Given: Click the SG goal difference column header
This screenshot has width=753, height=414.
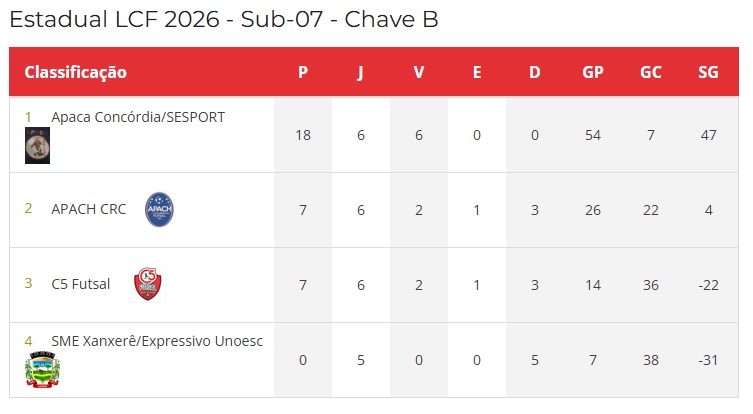Looking at the screenshot, I should point(708,72).
